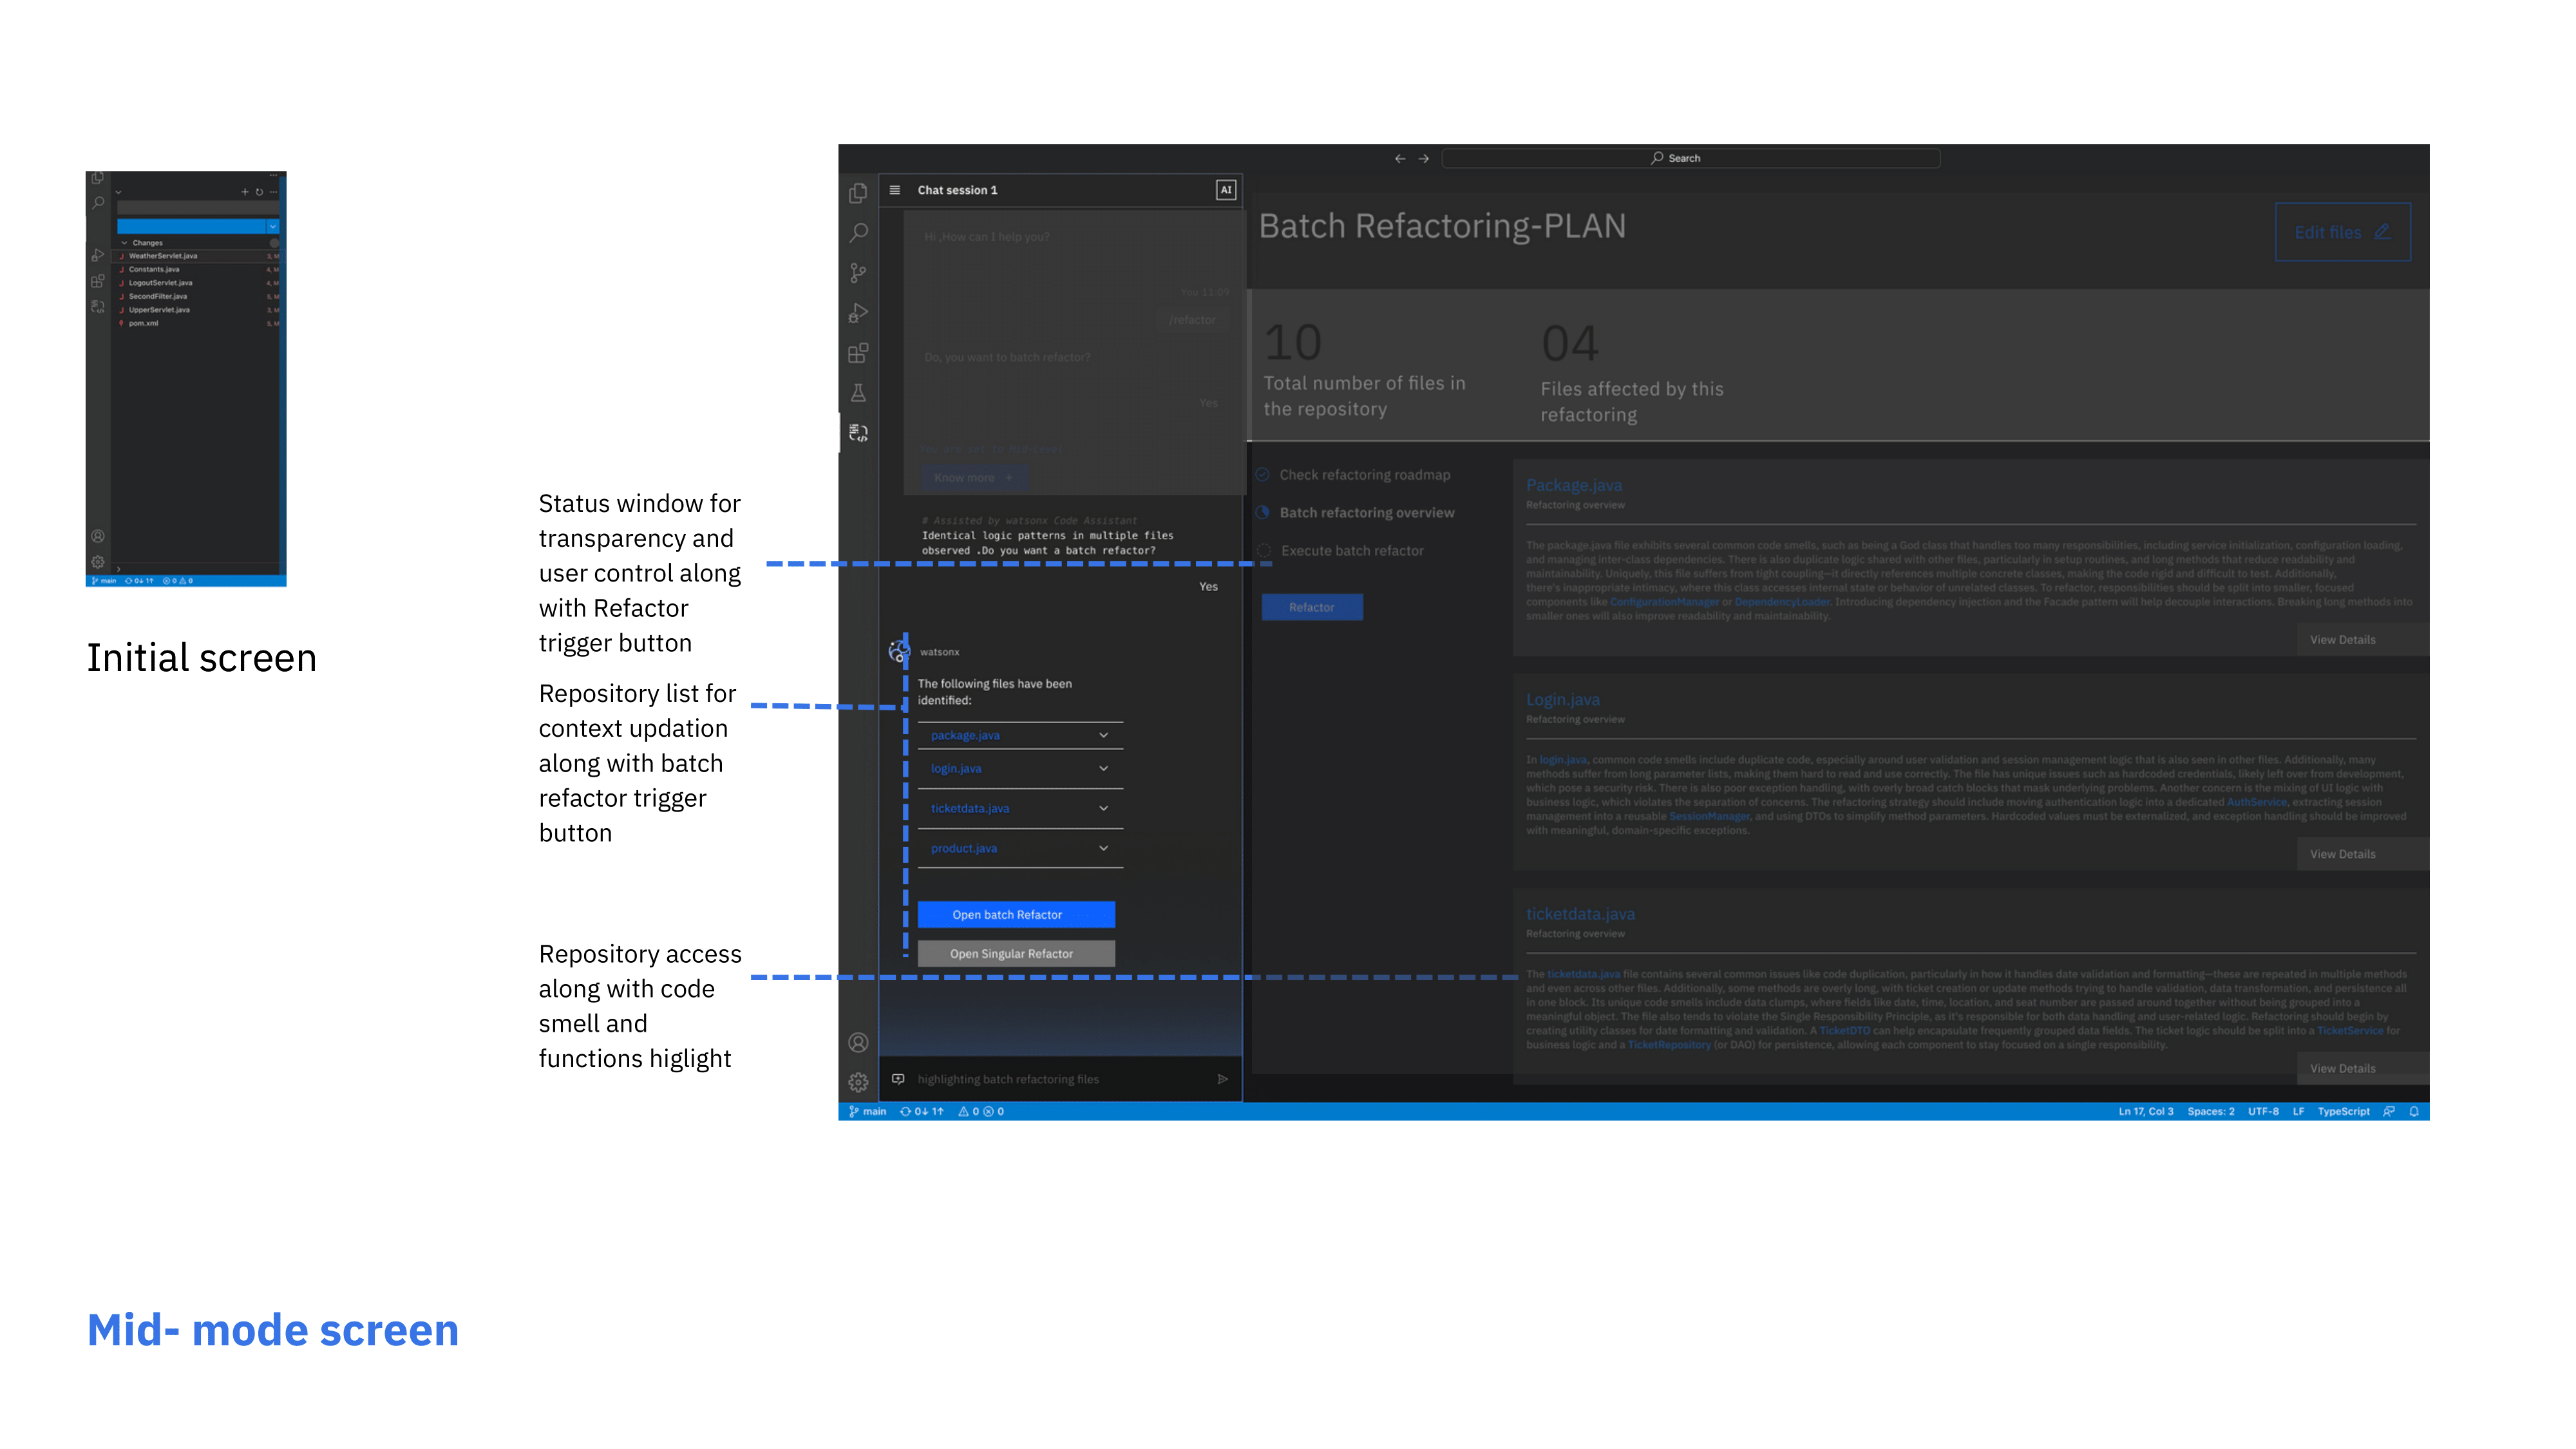Open the Manage gear icon in main activity bar
This screenshot has height=1449, width=2576.
[858, 1082]
